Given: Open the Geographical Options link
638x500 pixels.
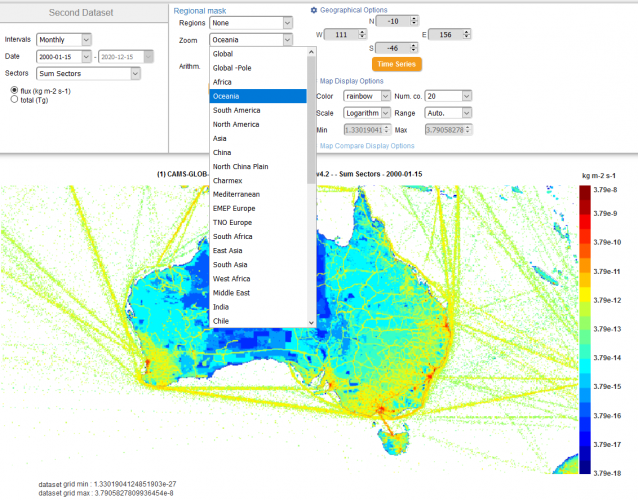Looking at the screenshot, I should coord(353,10).
